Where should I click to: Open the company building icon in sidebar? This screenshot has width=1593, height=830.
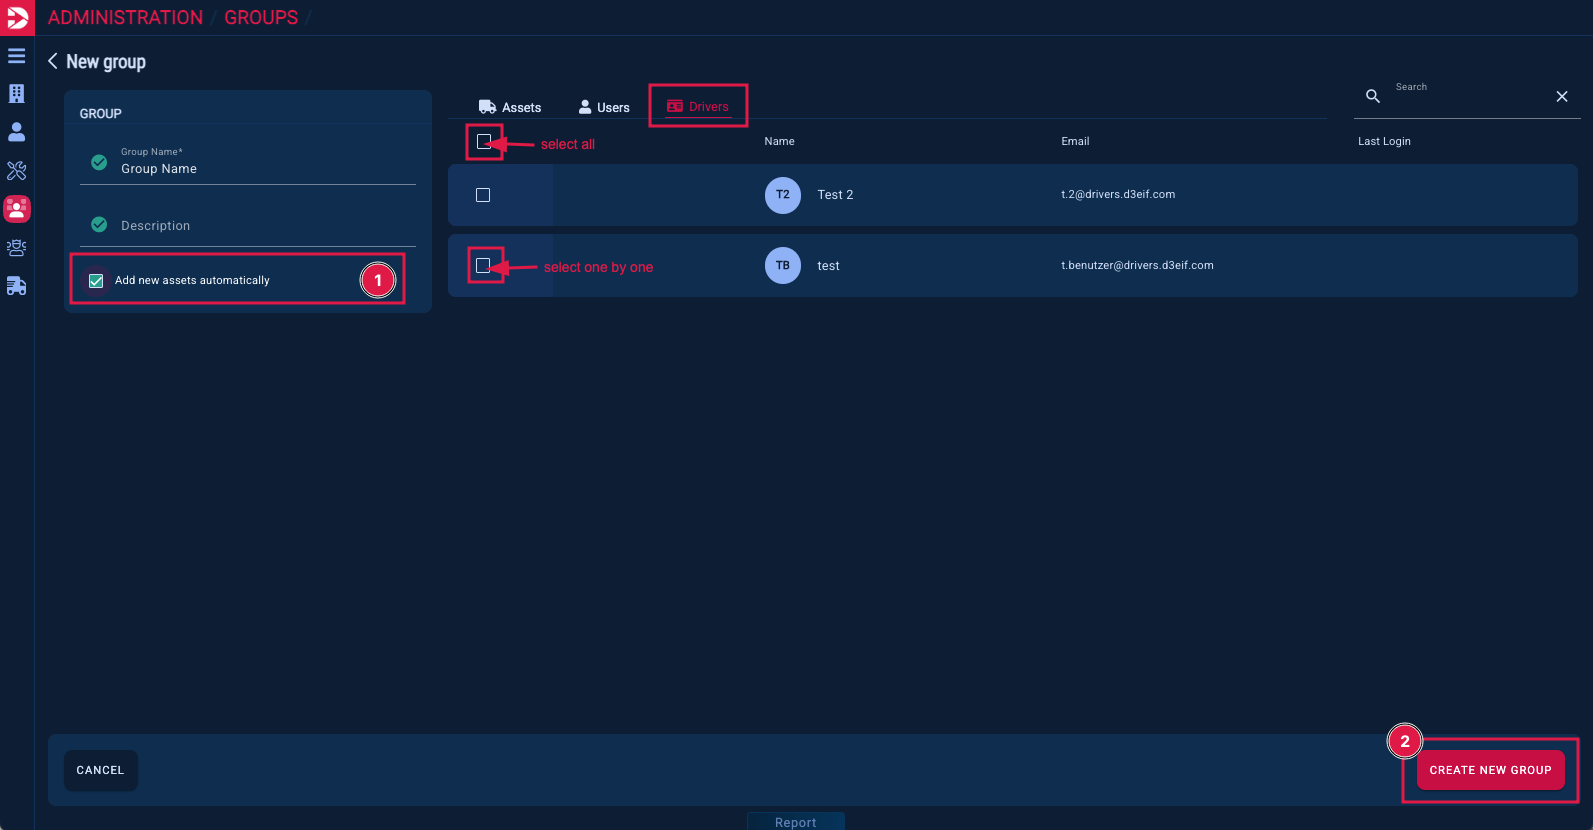coord(17,94)
